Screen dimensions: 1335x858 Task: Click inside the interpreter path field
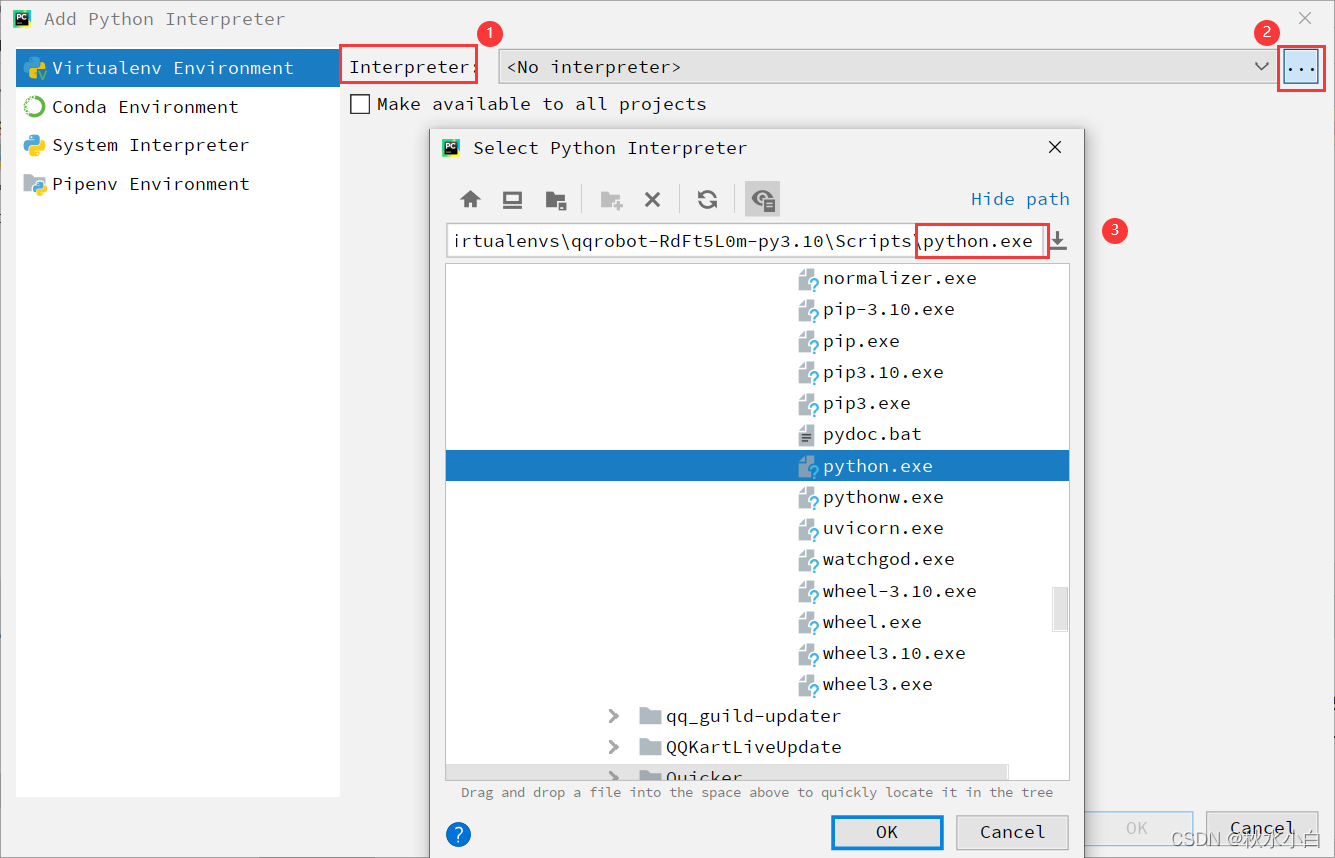pos(746,241)
